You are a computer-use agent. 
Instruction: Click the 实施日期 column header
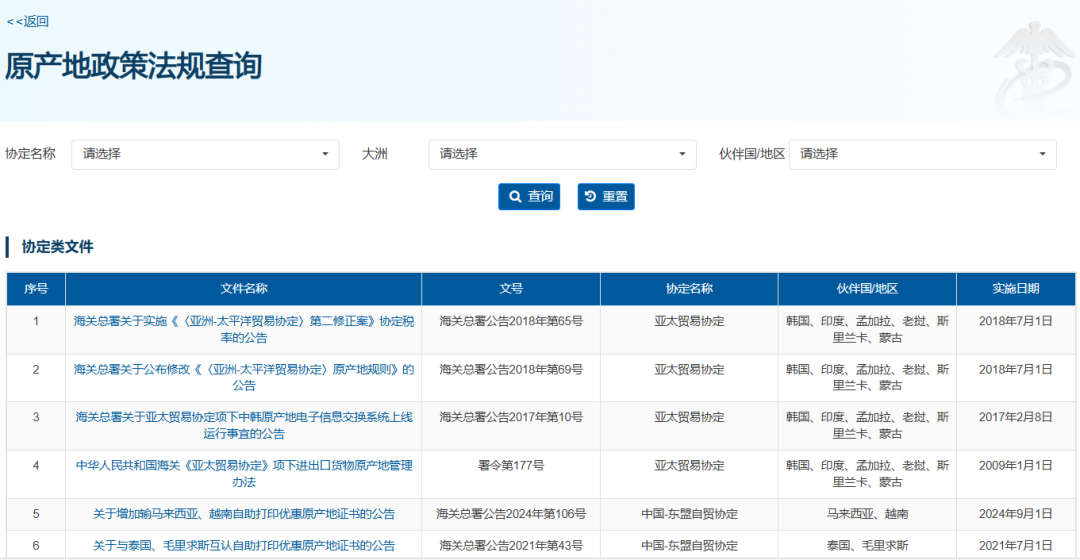tap(1016, 289)
